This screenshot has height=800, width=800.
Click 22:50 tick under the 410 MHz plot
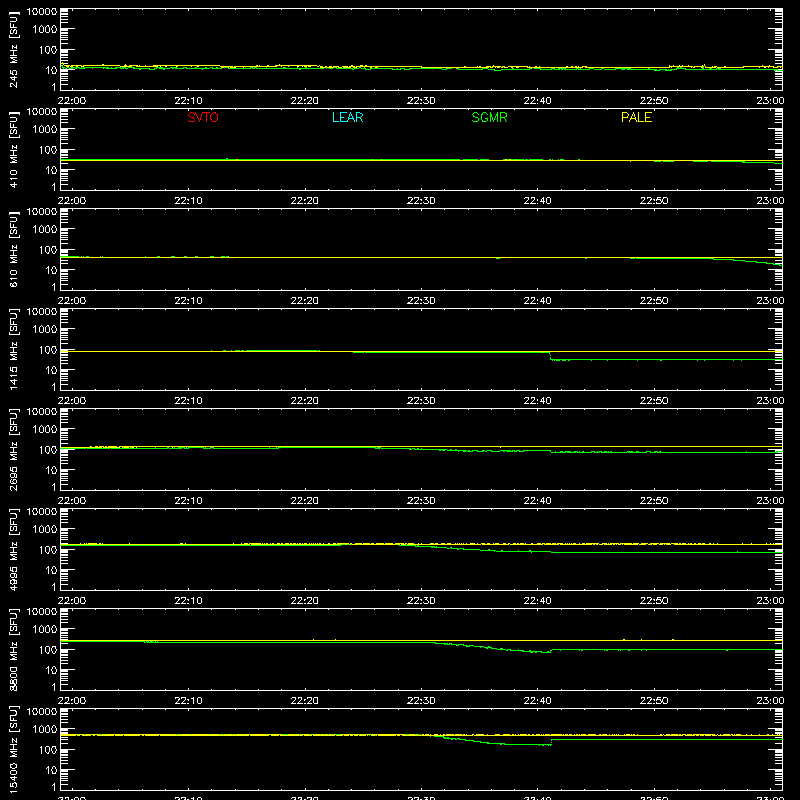pos(654,201)
